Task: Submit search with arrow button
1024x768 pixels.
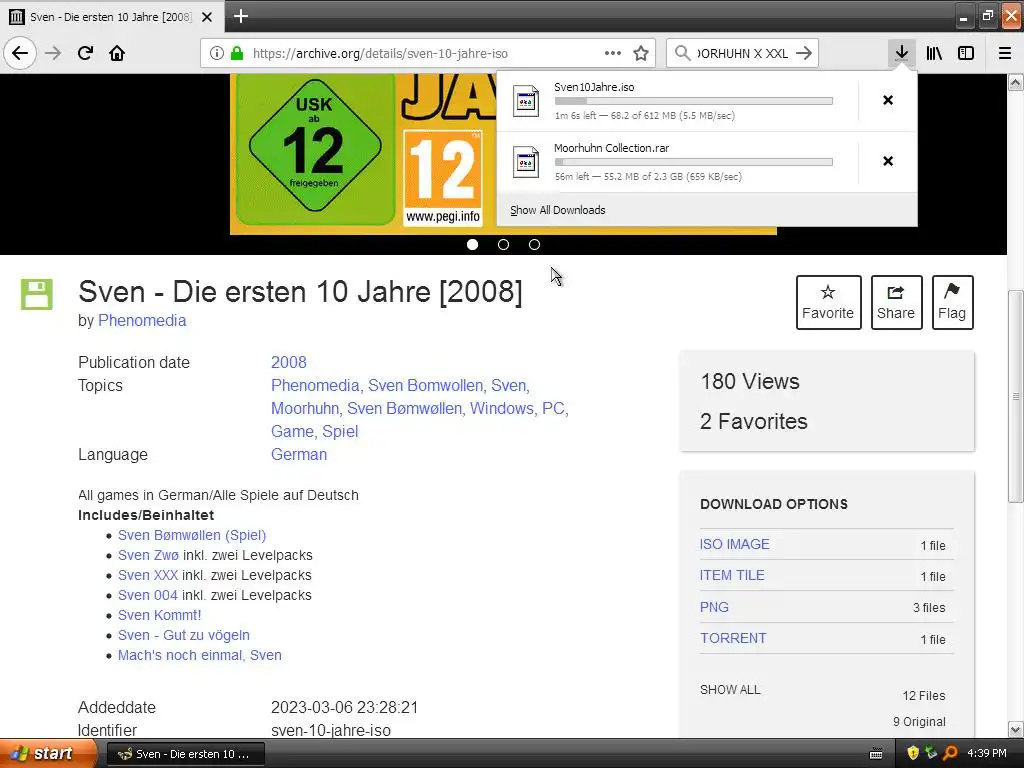Action: [804, 53]
